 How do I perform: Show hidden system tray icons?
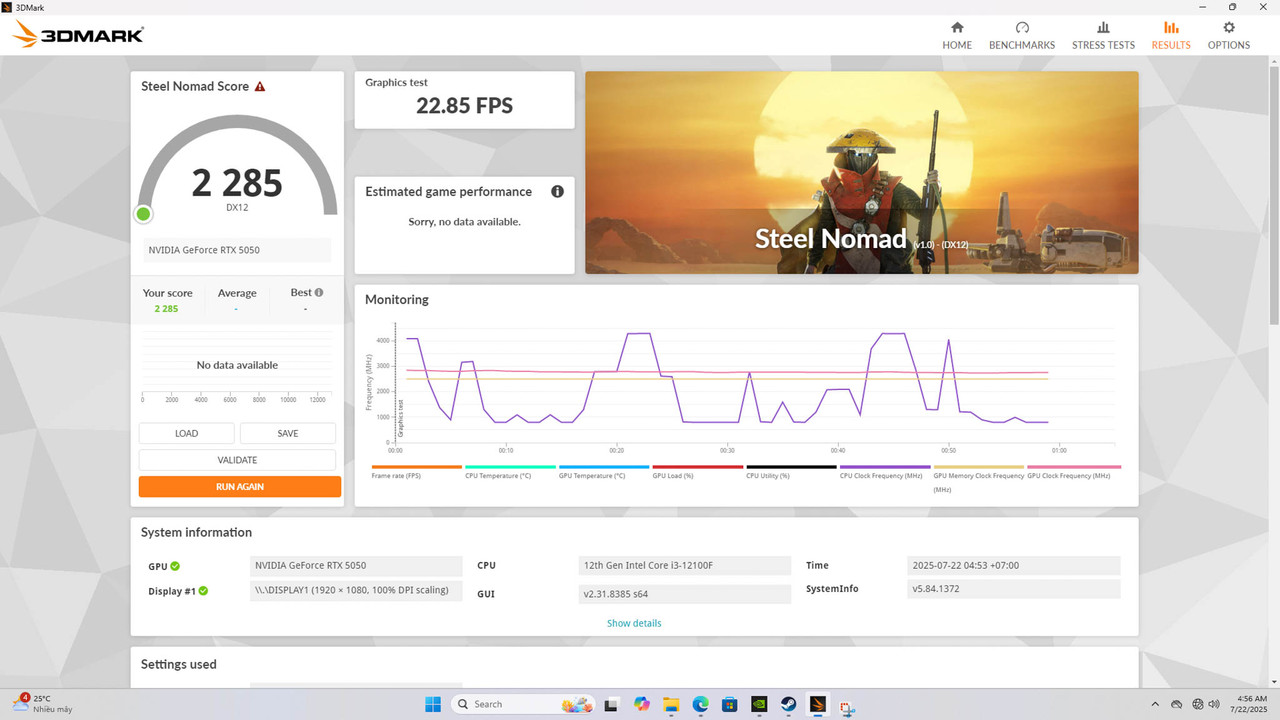[1156, 704]
